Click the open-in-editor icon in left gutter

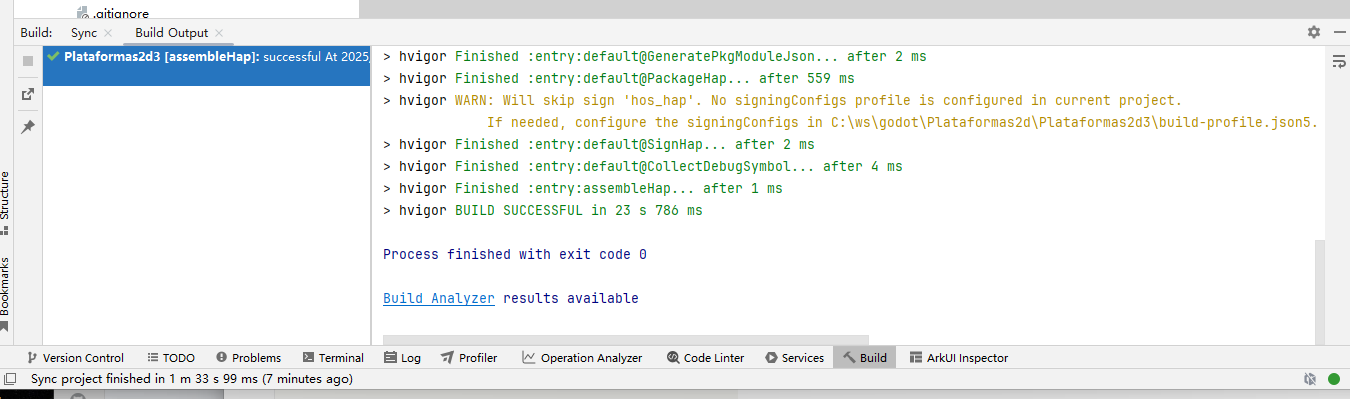coord(28,94)
